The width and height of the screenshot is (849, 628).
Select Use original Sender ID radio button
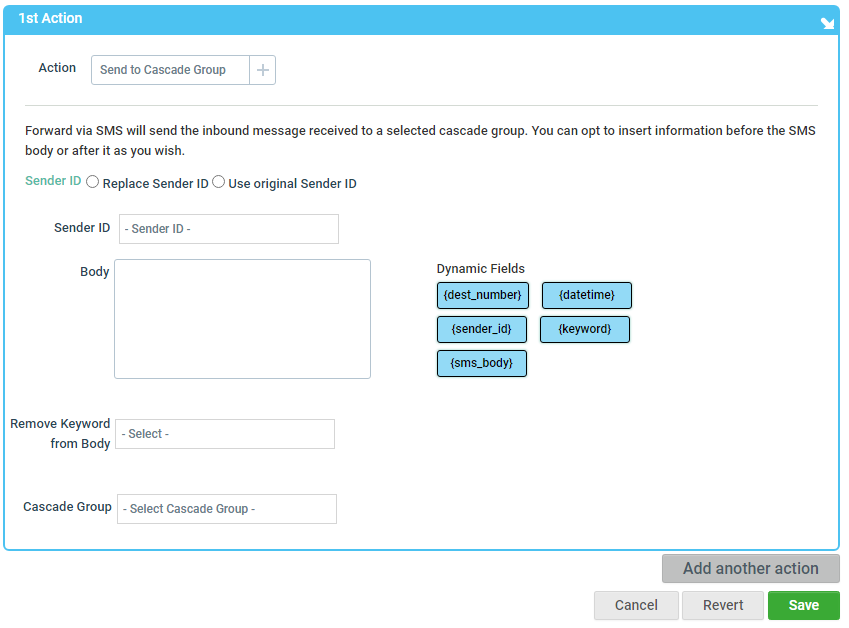(218, 182)
